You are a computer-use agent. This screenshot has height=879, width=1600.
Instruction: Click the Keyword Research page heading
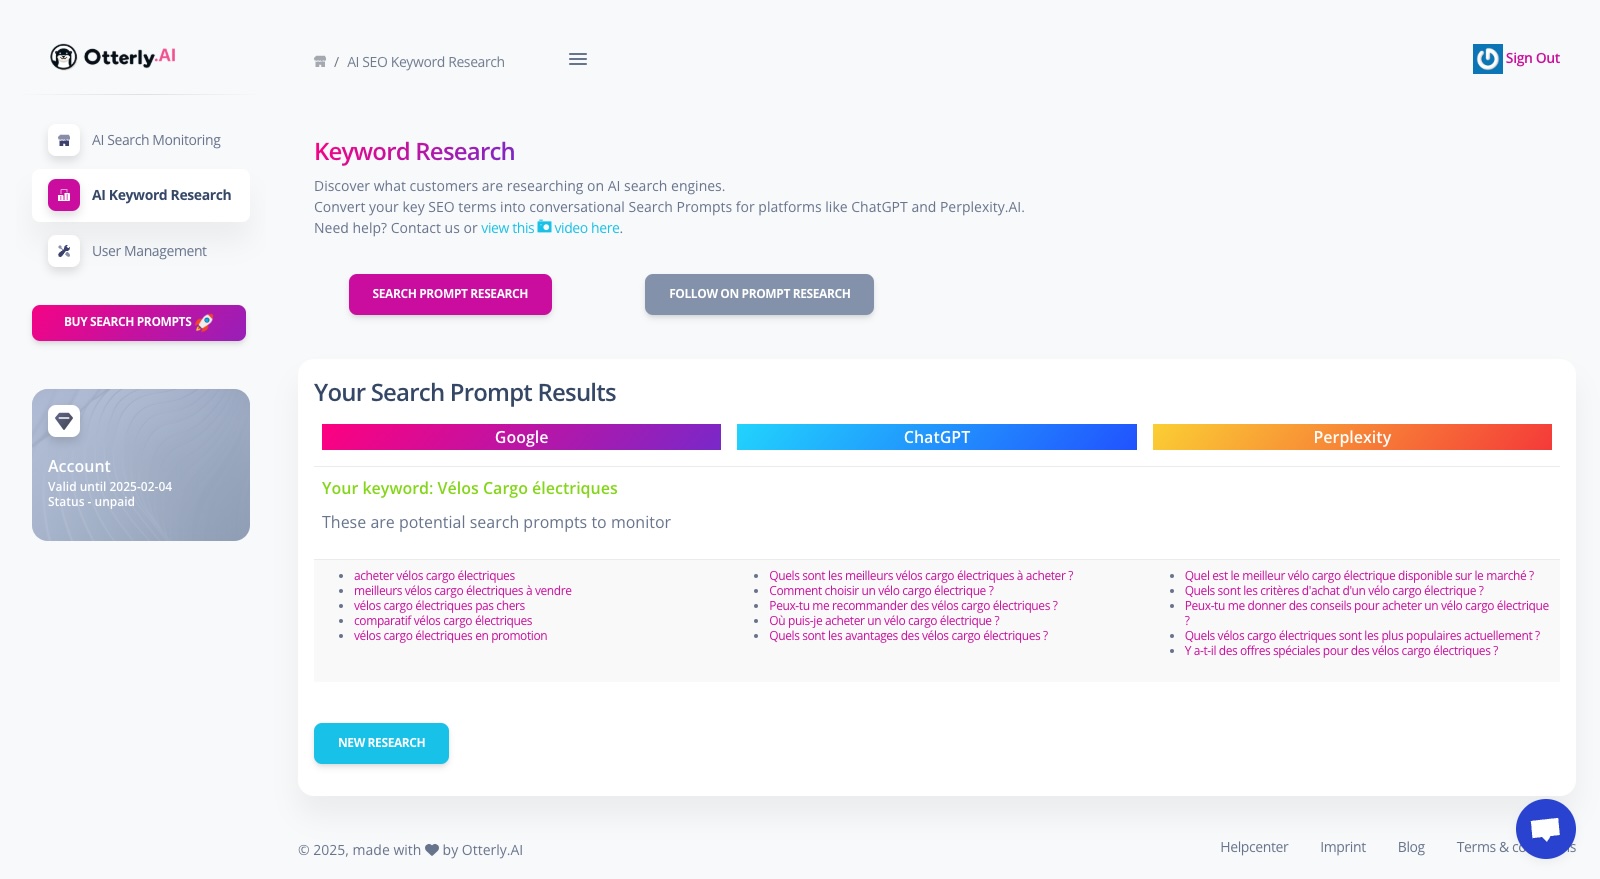(x=414, y=152)
